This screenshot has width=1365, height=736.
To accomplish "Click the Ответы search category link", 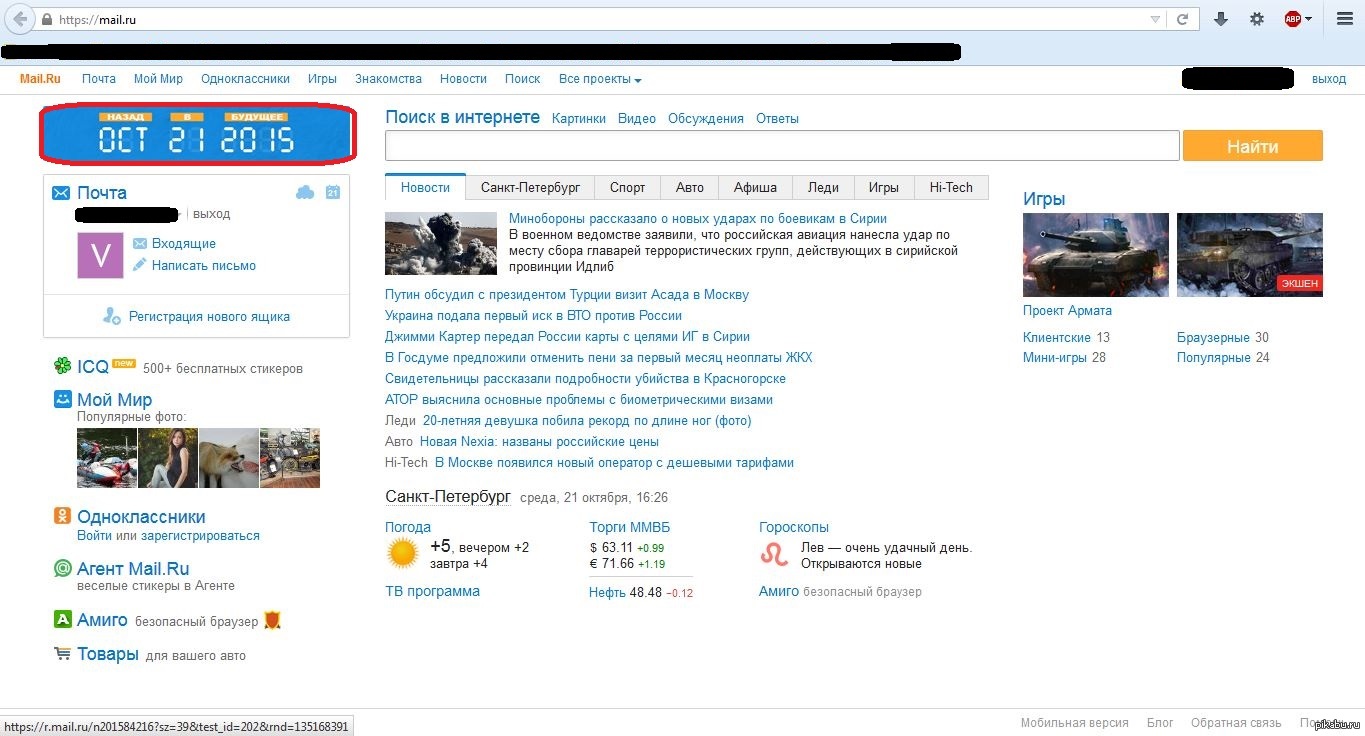I will coord(777,118).
